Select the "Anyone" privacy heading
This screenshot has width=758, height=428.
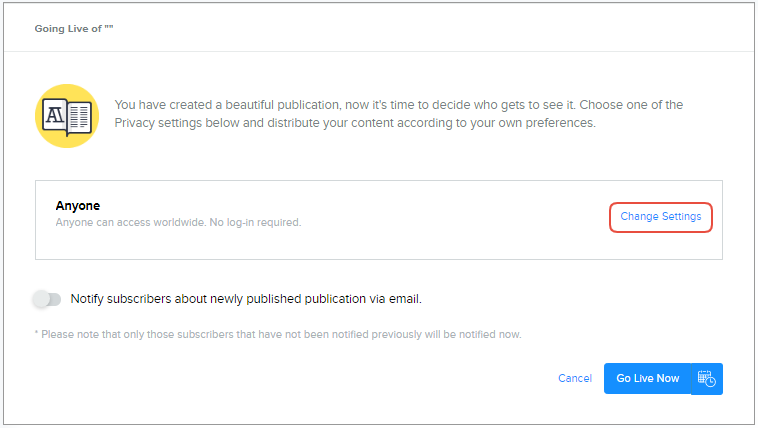coord(78,206)
